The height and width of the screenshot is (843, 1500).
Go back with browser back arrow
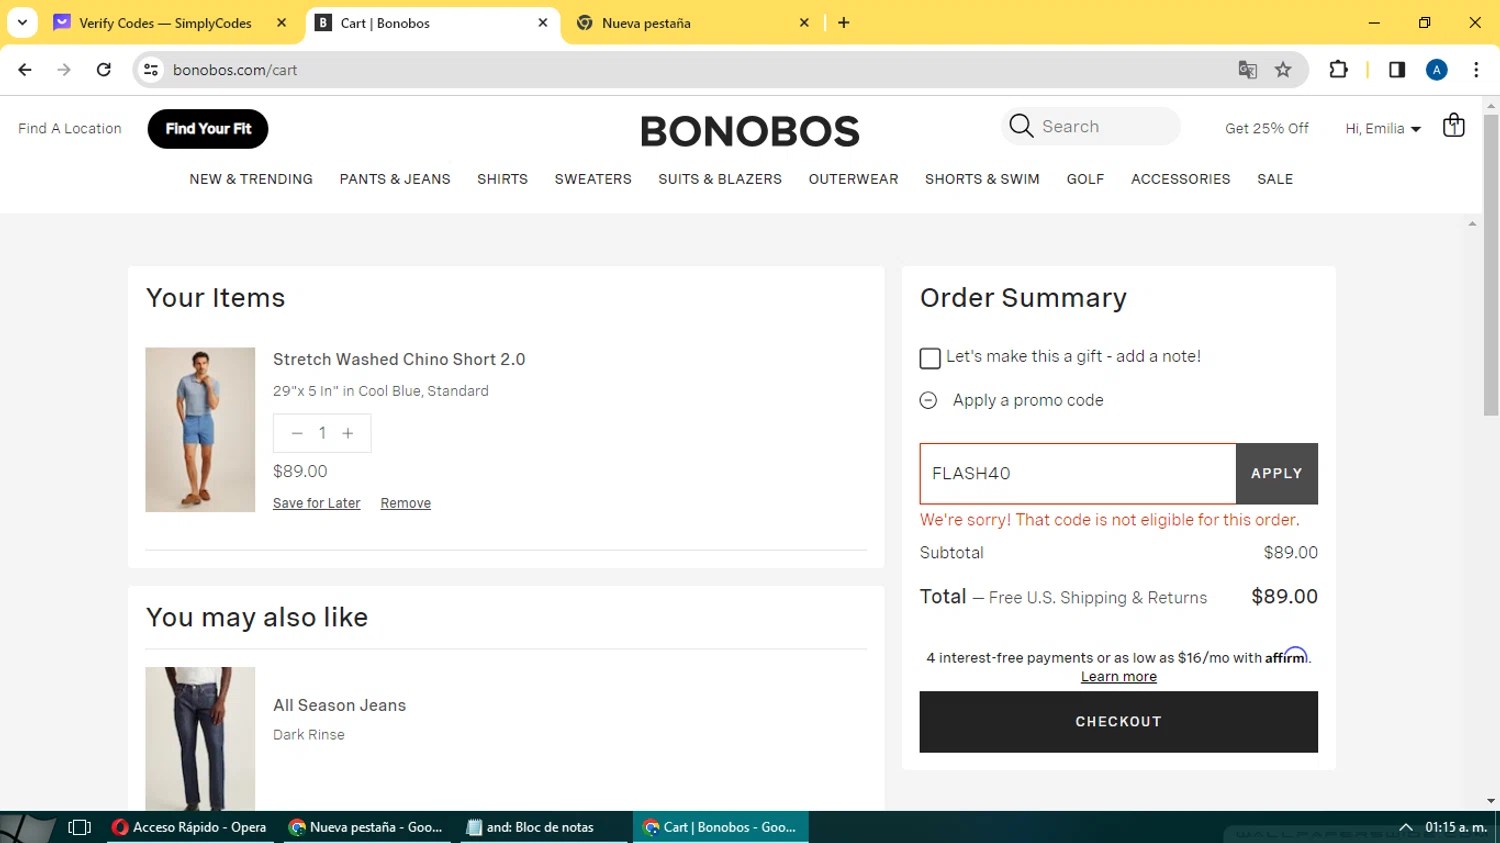coord(25,70)
